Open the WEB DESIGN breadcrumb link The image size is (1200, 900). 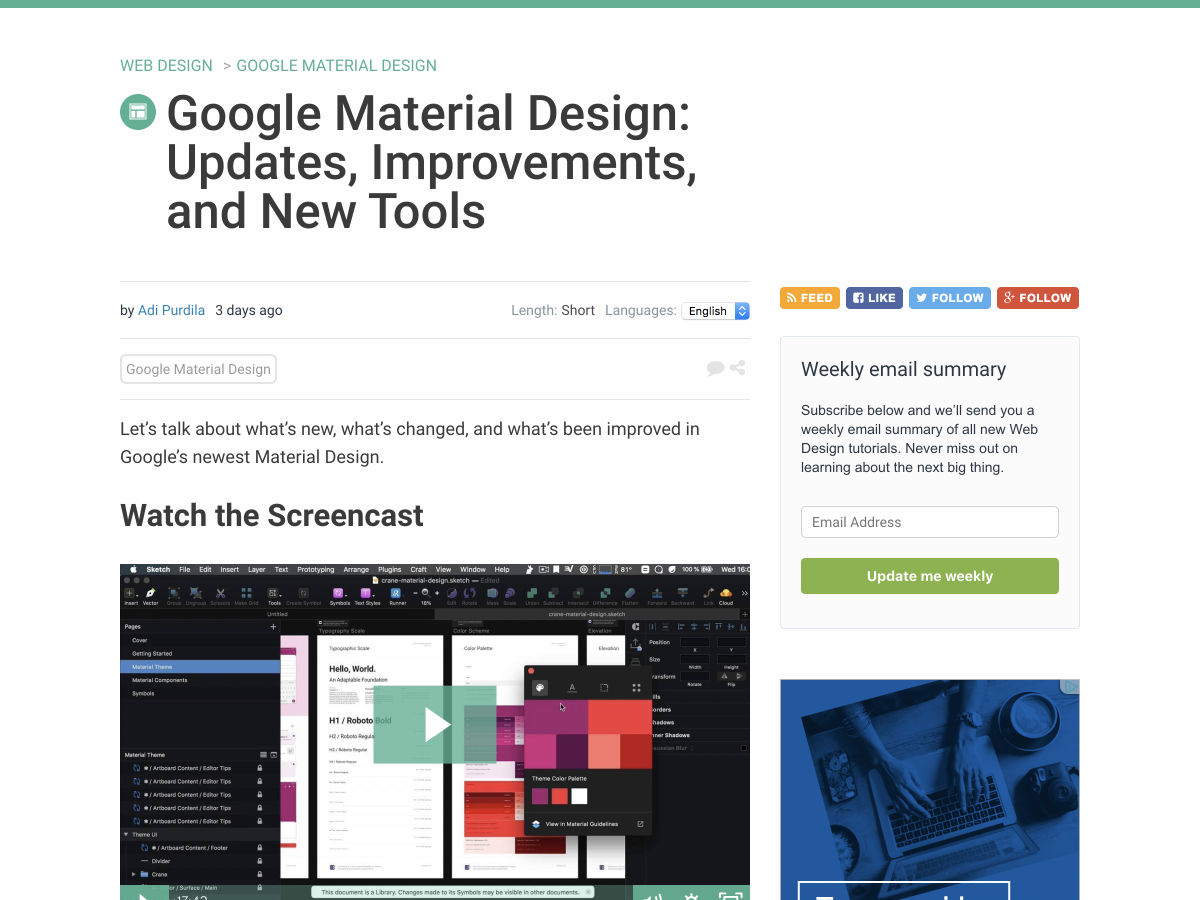tap(166, 66)
